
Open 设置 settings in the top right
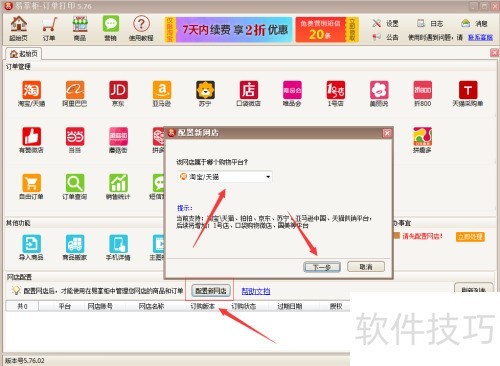tap(386, 23)
